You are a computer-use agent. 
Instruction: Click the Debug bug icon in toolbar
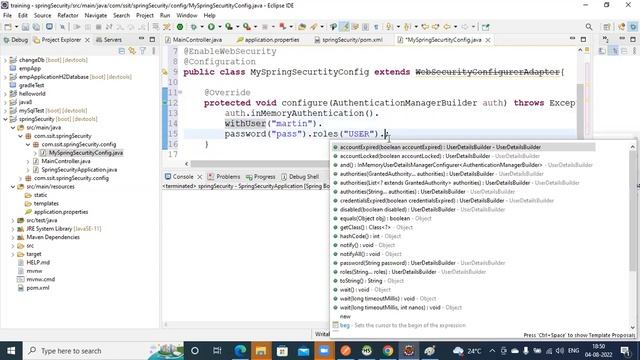tap(193, 27)
